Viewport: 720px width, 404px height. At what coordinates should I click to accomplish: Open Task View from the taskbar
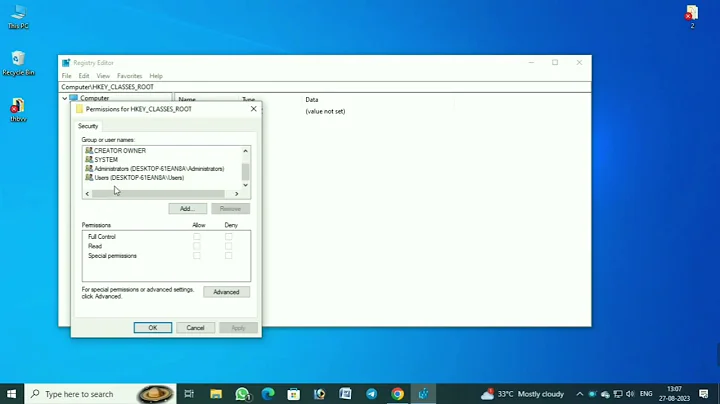pyautogui.click(x=189, y=394)
